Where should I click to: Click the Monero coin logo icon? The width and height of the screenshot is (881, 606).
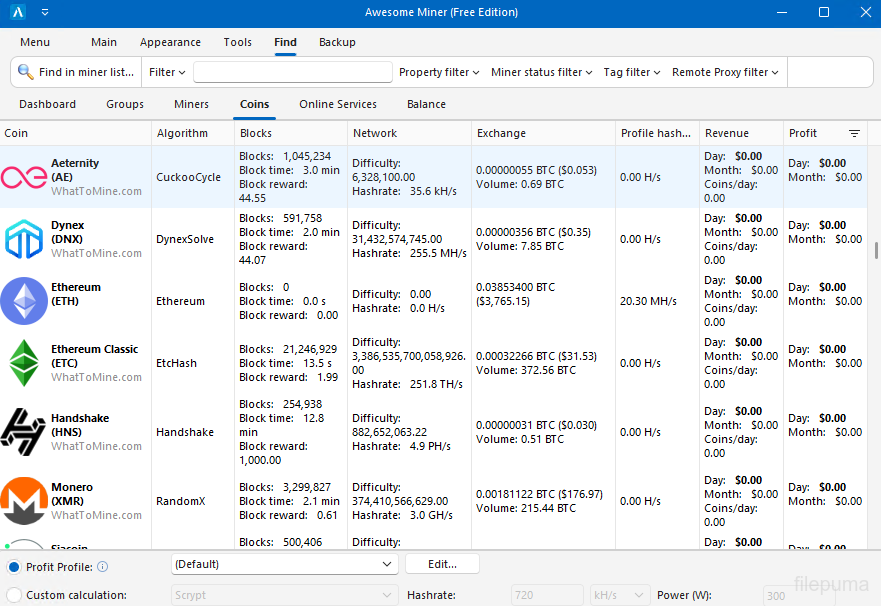[x=24, y=501]
